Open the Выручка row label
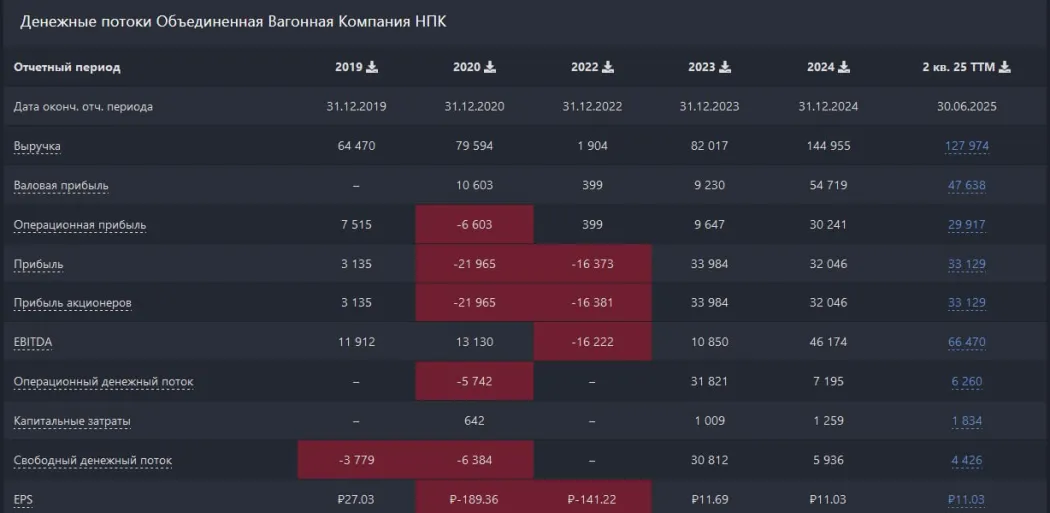Screen dimensions: 1050x513 (37, 146)
